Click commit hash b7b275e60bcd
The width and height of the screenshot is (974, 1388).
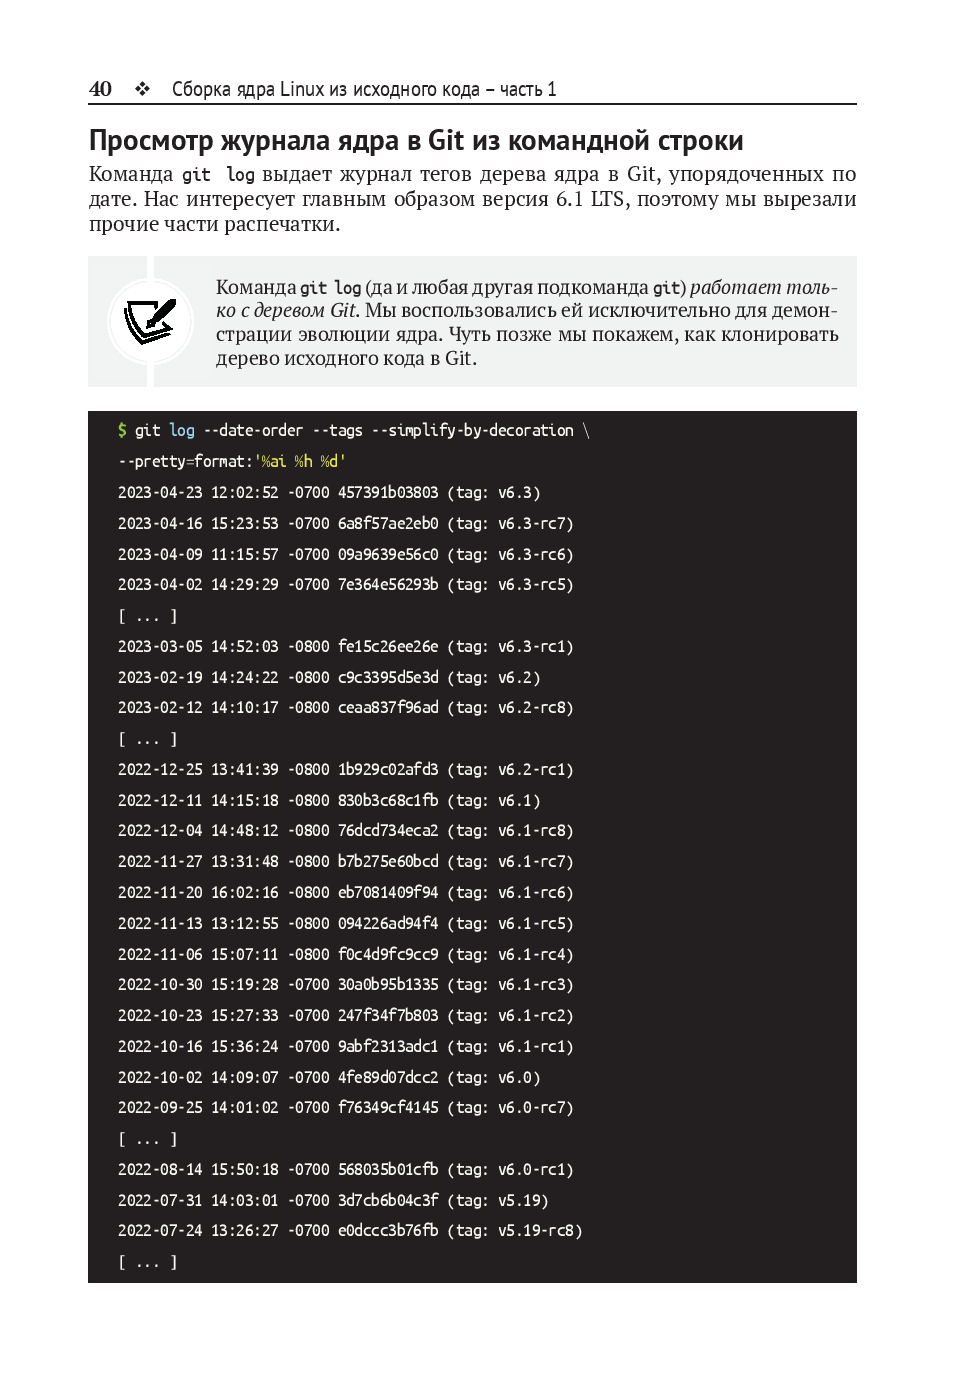[388, 861]
